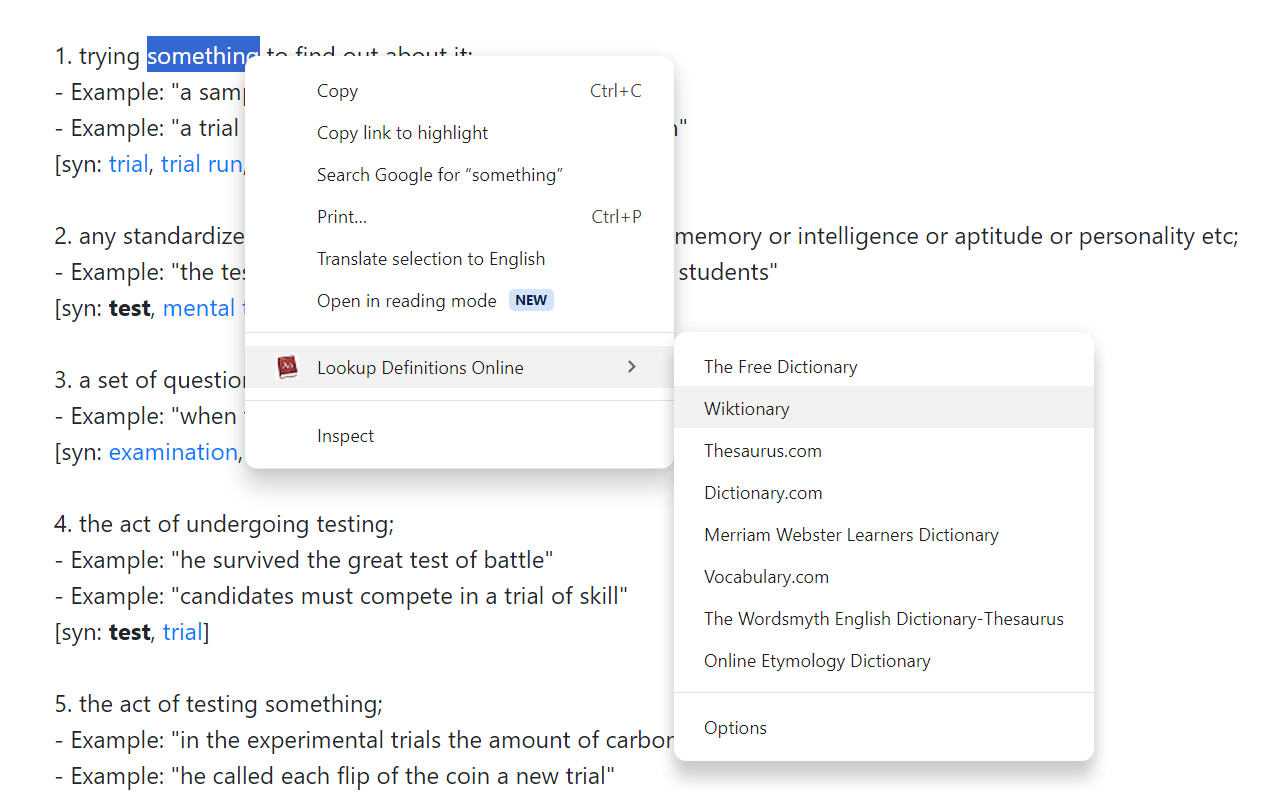
Task: Search Google for "something"
Action: (x=439, y=174)
